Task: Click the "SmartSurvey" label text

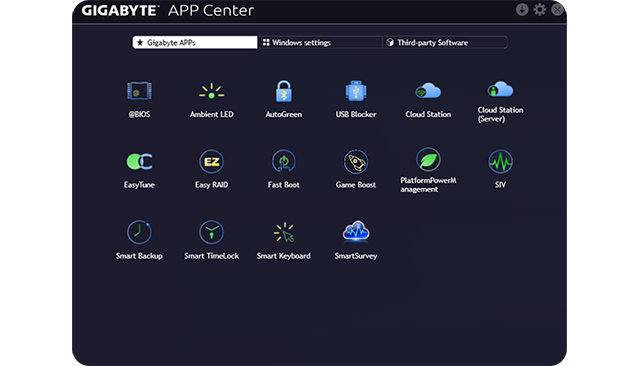Action: pos(356,256)
